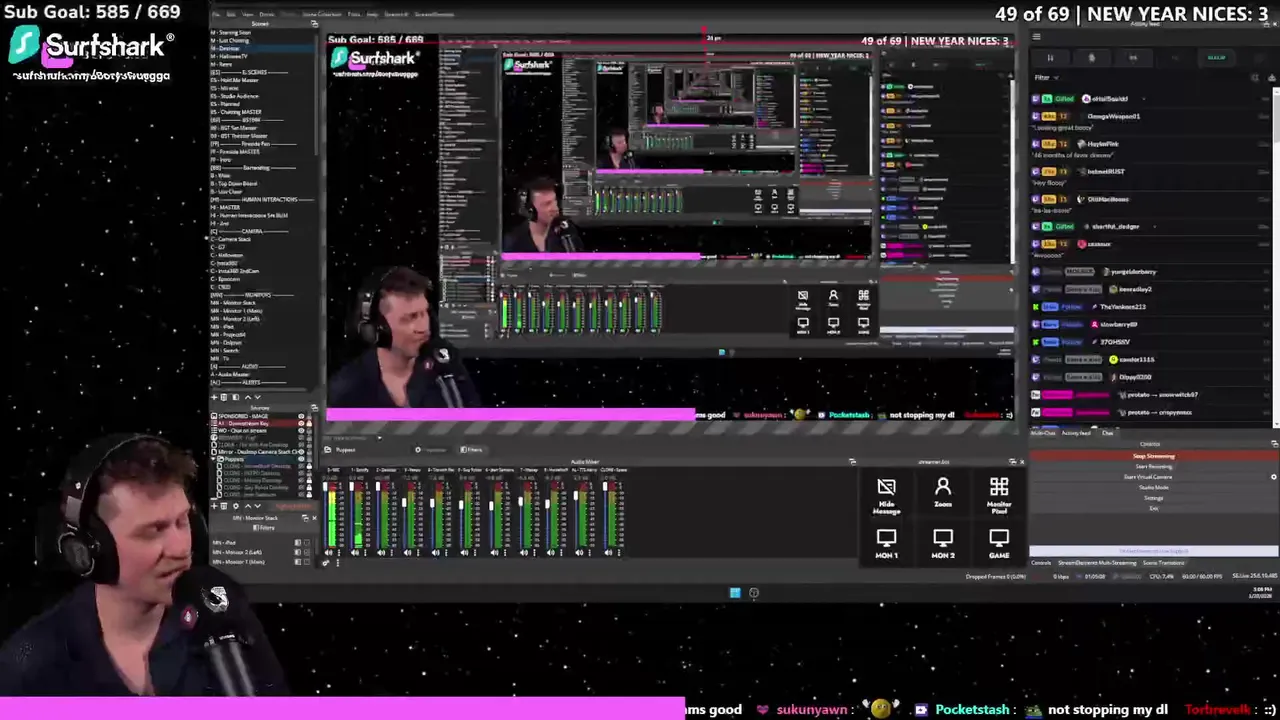This screenshot has height=720, width=1280.
Task: Open three-dot menu for 2-Desktop channel
Action: click(x=391, y=553)
